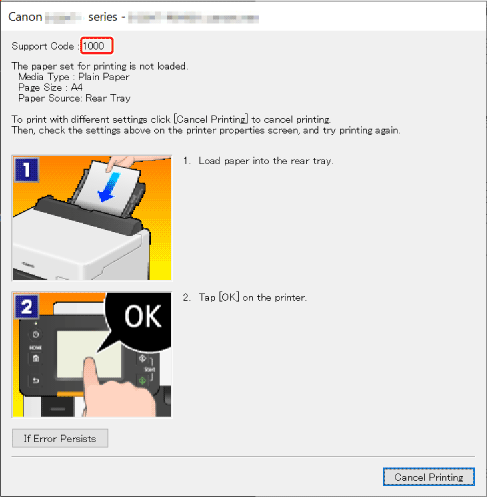This screenshot has width=487, height=497.
Task: Click the upper Start diamond icon
Action: [x=142, y=359]
